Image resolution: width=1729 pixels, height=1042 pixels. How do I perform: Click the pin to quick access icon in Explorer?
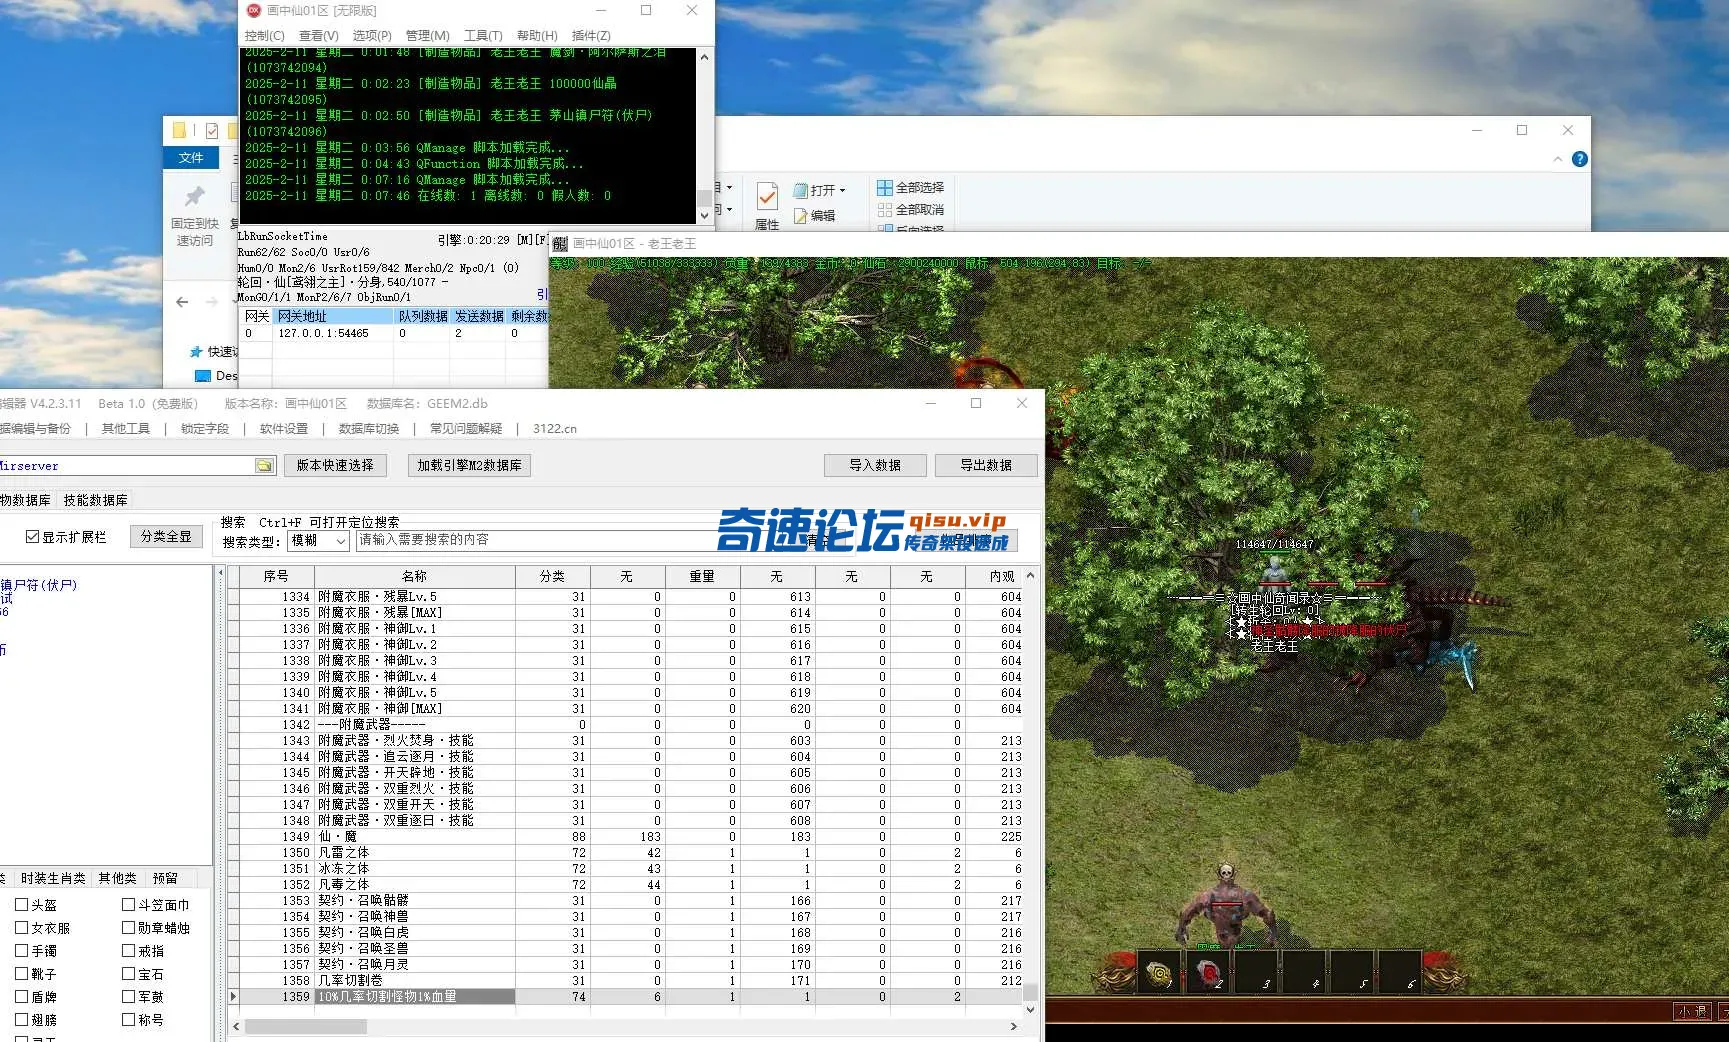tap(194, 196)
